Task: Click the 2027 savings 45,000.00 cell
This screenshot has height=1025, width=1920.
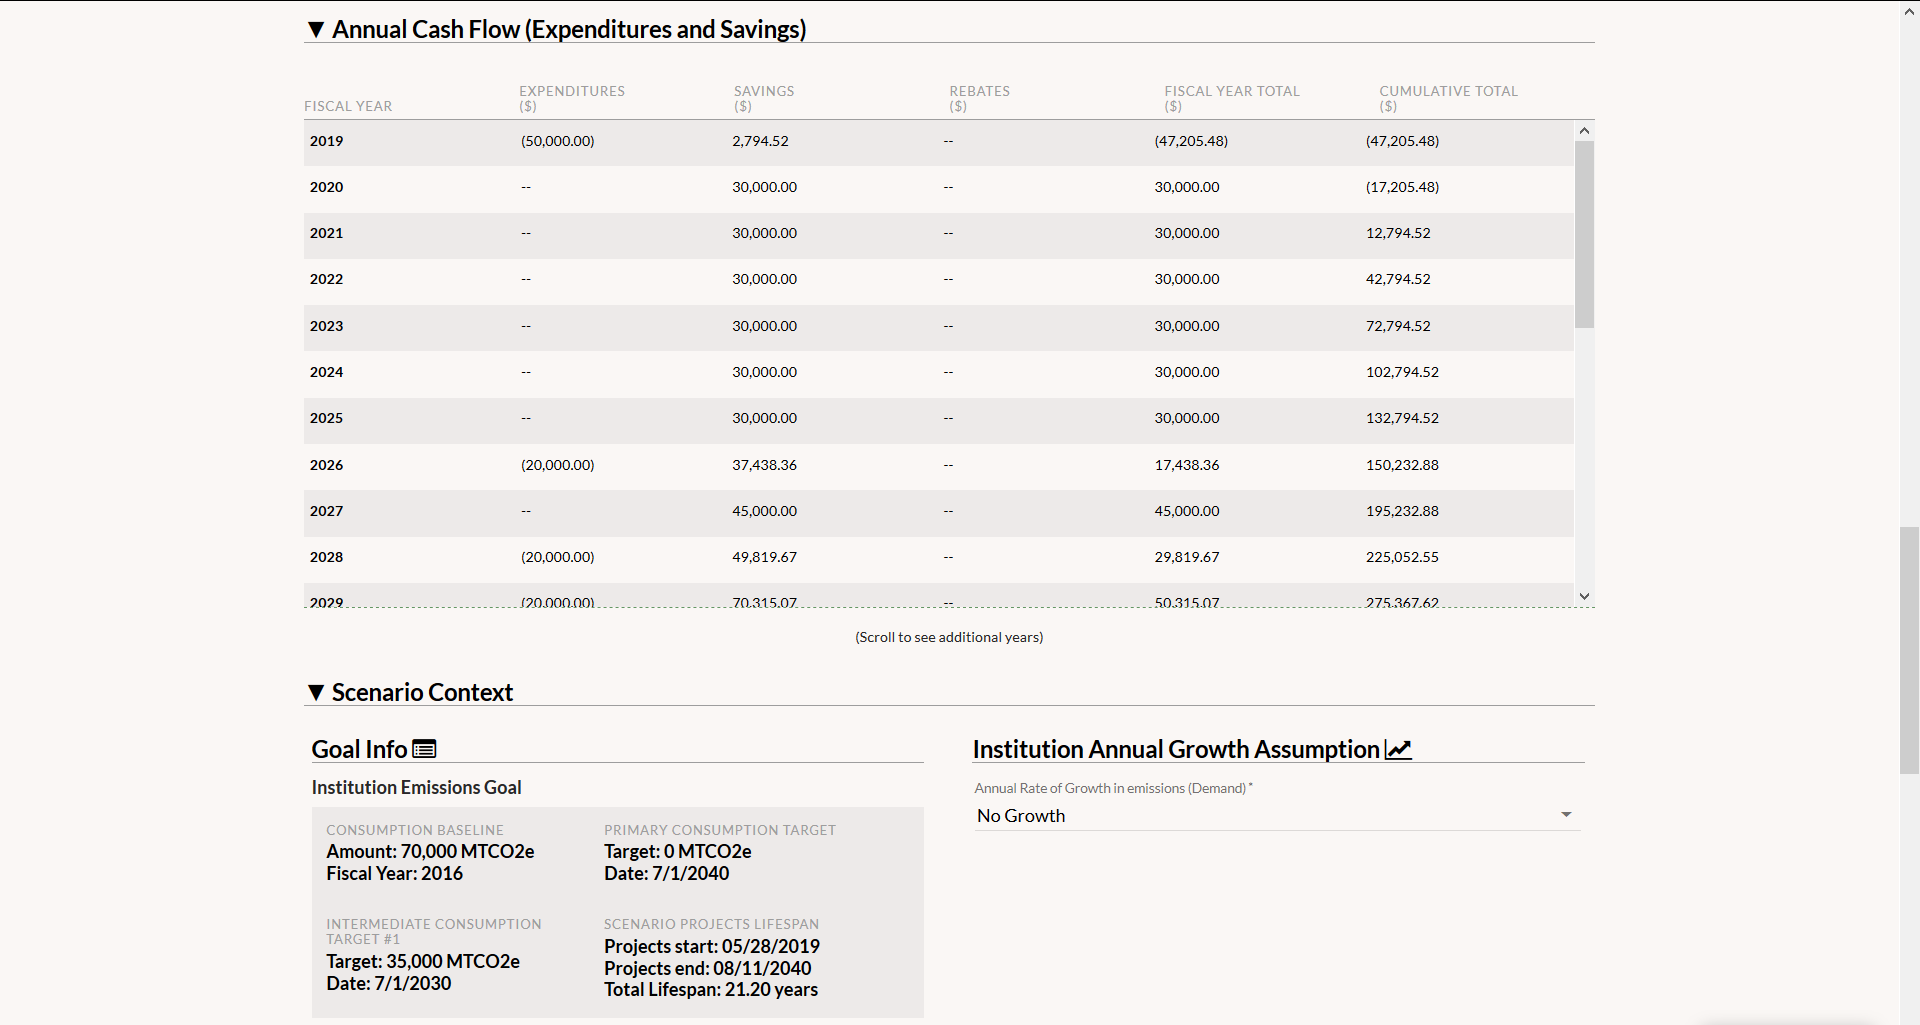Action: click(764, 511)
